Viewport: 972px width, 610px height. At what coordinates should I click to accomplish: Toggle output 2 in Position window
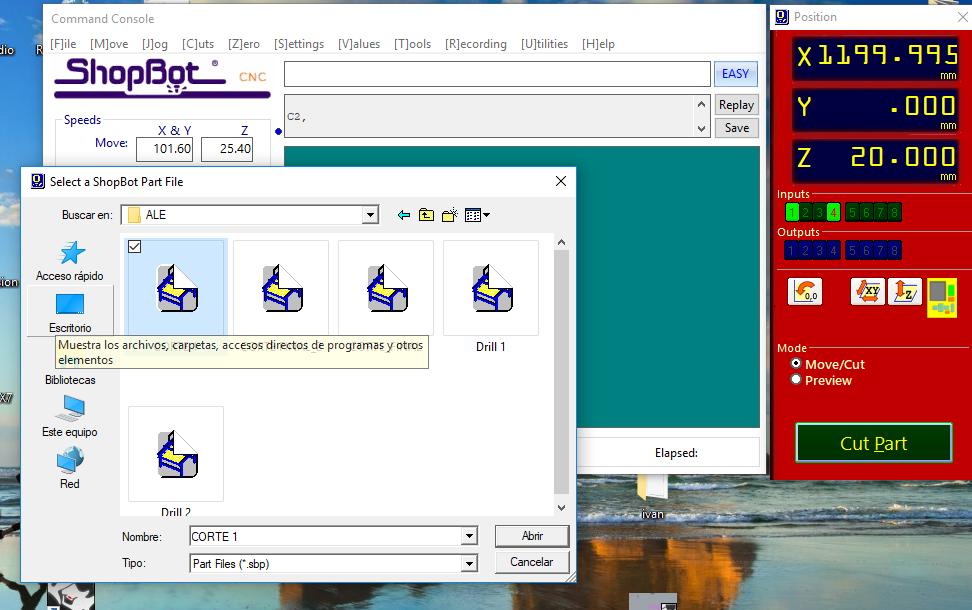click(805, 250)
